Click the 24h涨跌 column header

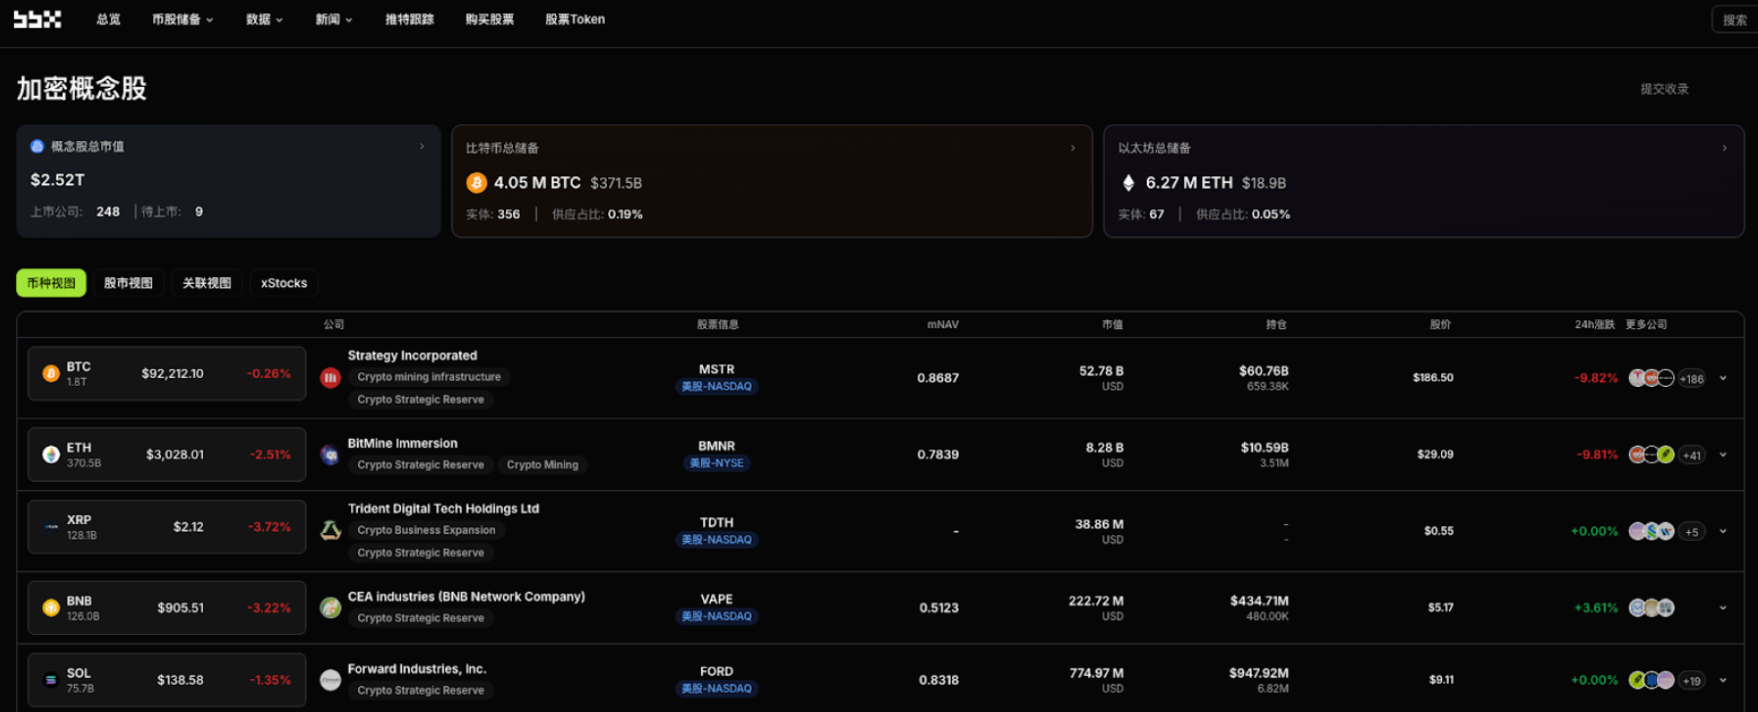1594,325
